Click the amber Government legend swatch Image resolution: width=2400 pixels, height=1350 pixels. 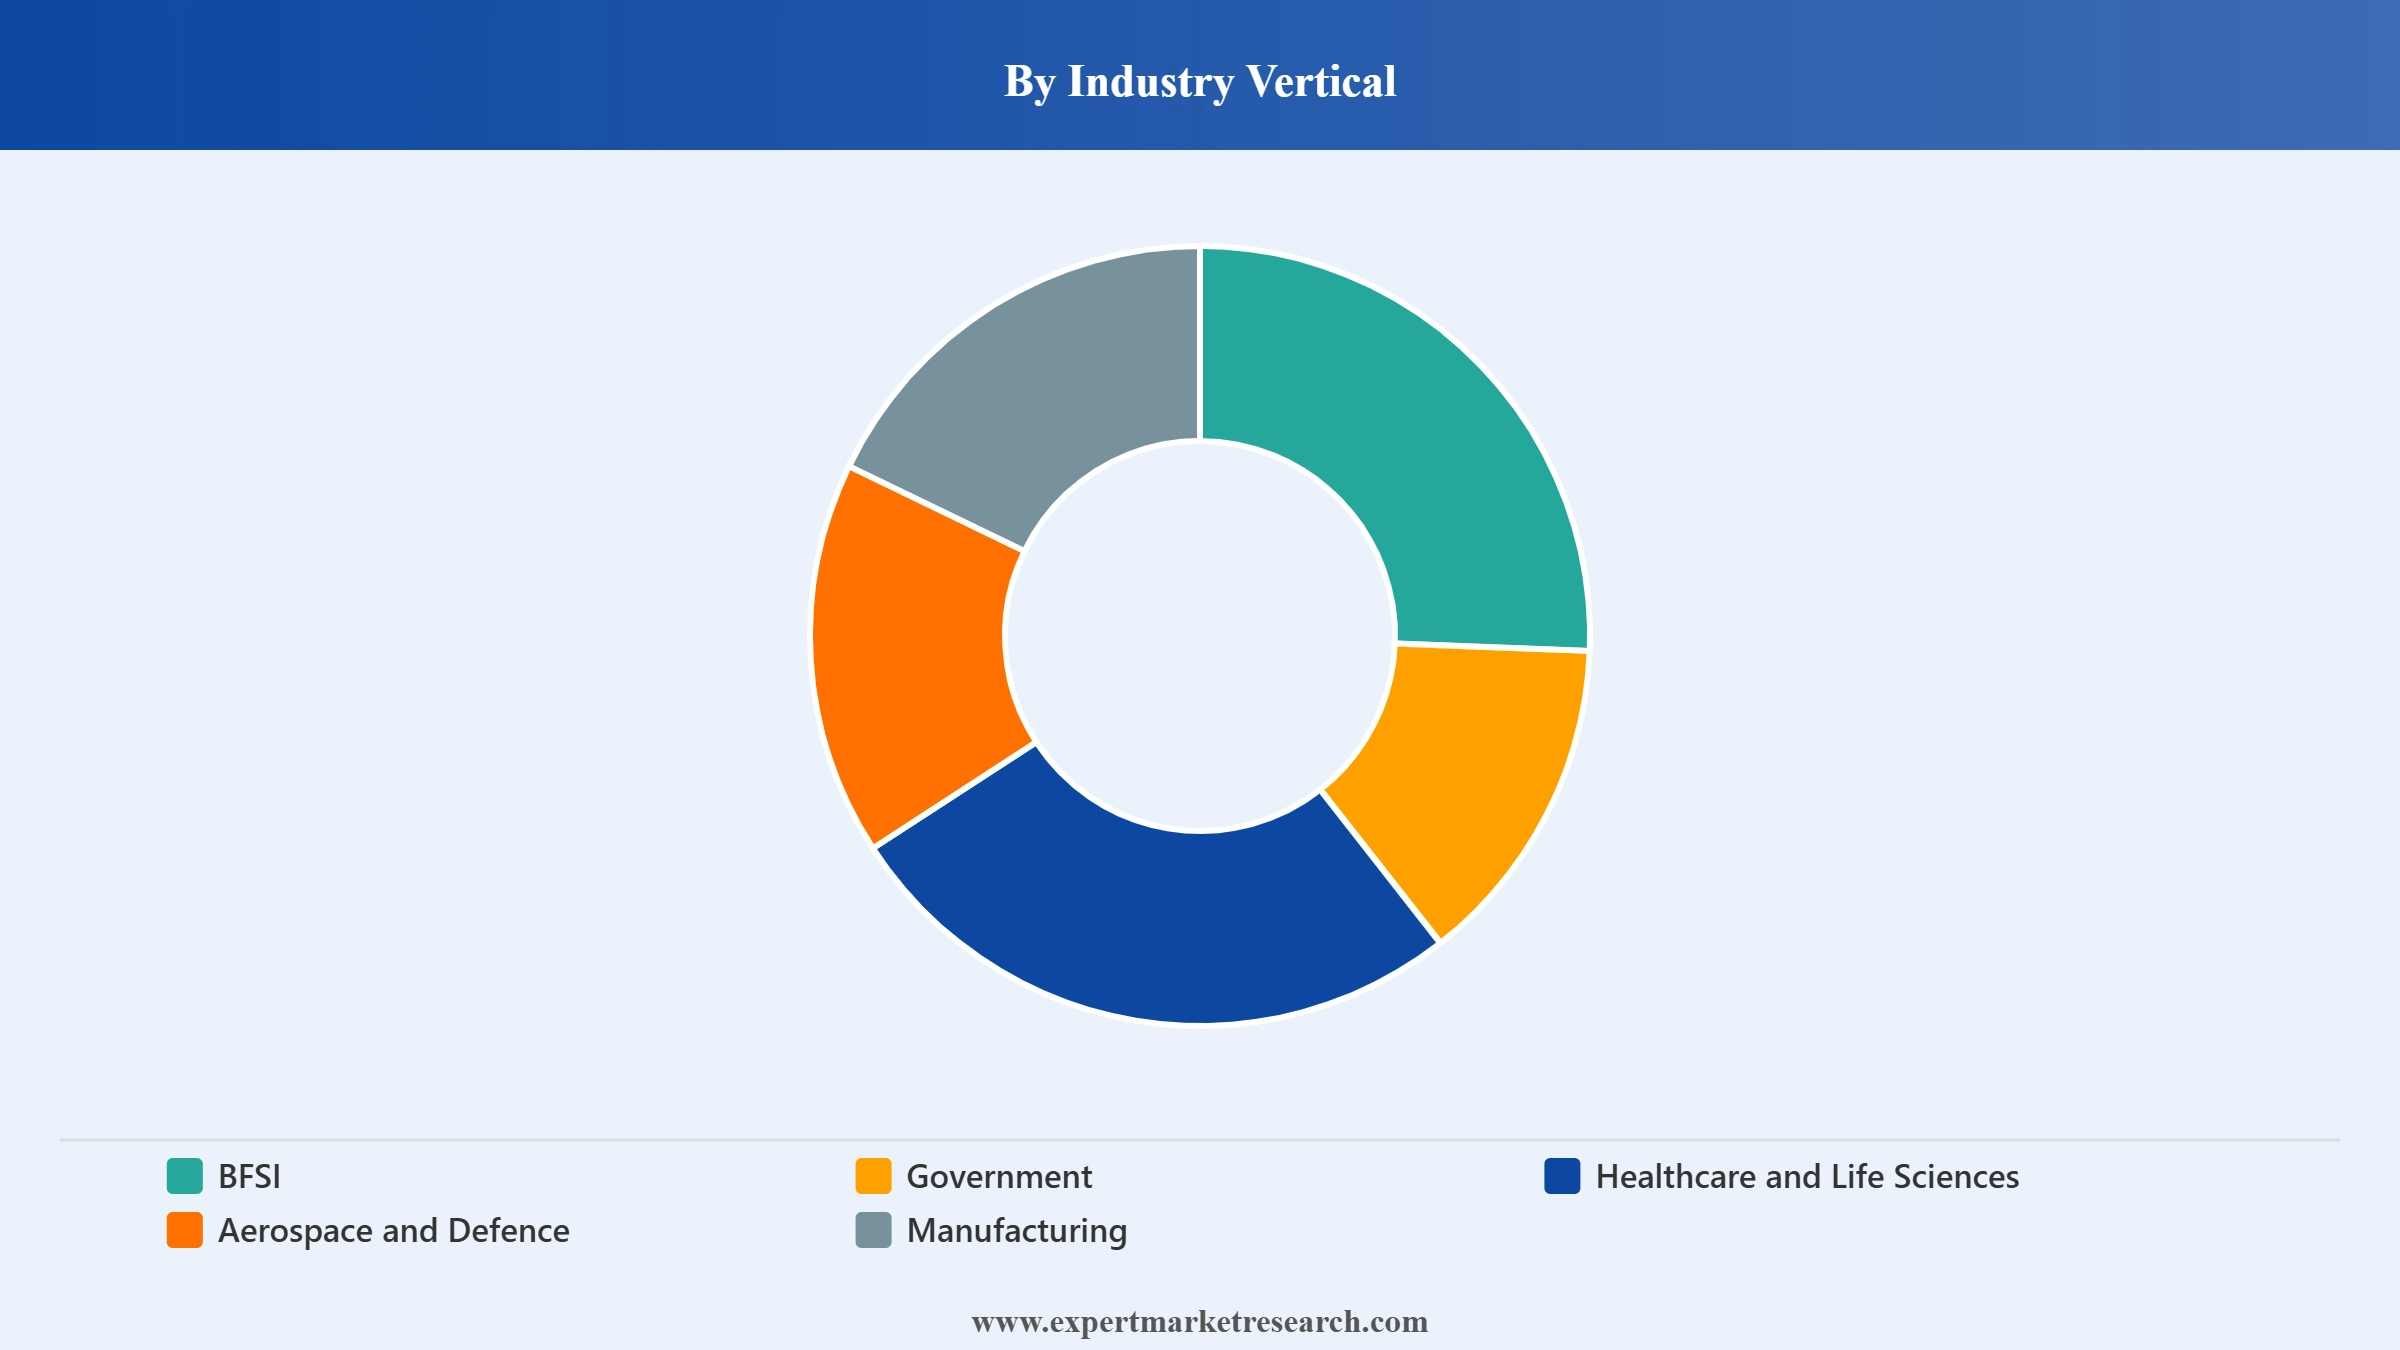[x=873, y=1176]
